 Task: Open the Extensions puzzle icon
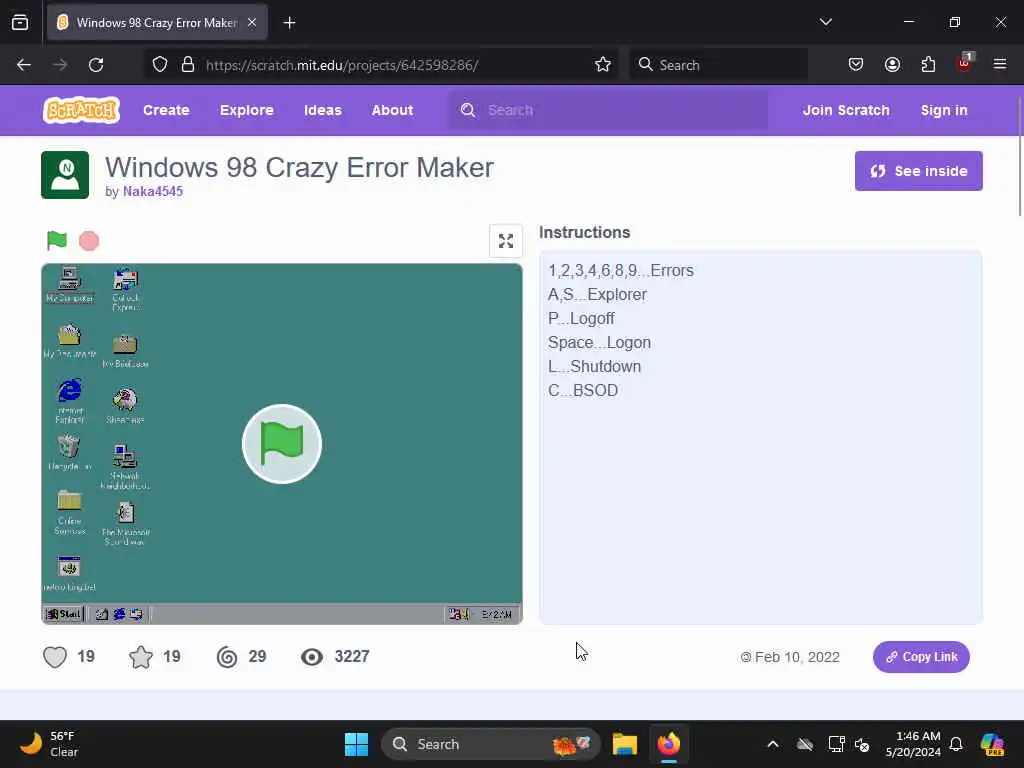928,65
